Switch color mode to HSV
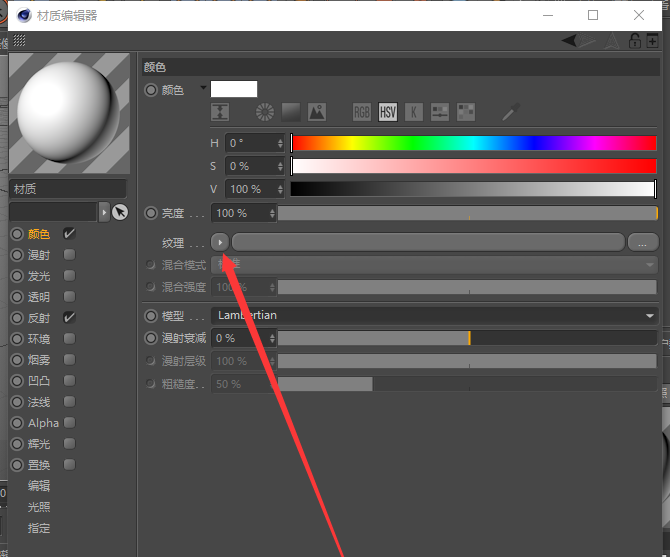Viewport: 670px width, 557px height. click(x=388, y=112)
